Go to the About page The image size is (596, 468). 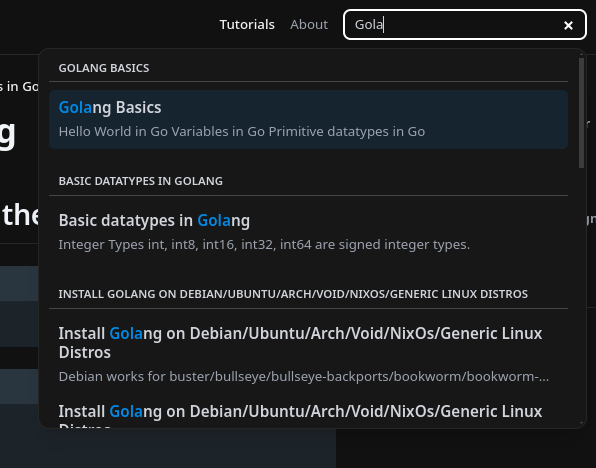tap(309, 25)
